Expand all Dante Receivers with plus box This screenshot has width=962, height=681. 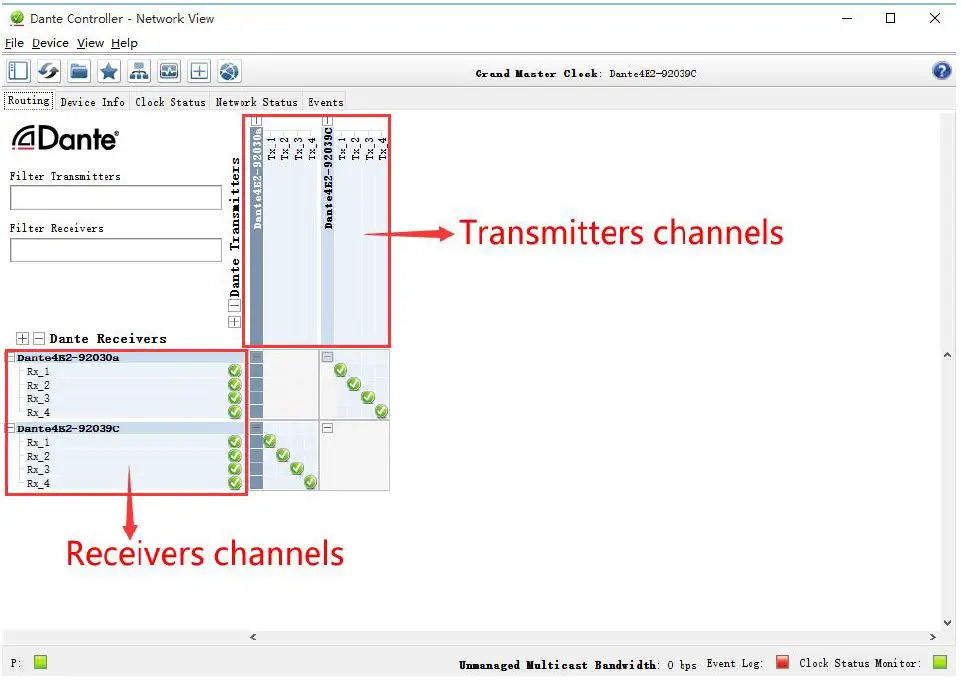tap(22, 338)
